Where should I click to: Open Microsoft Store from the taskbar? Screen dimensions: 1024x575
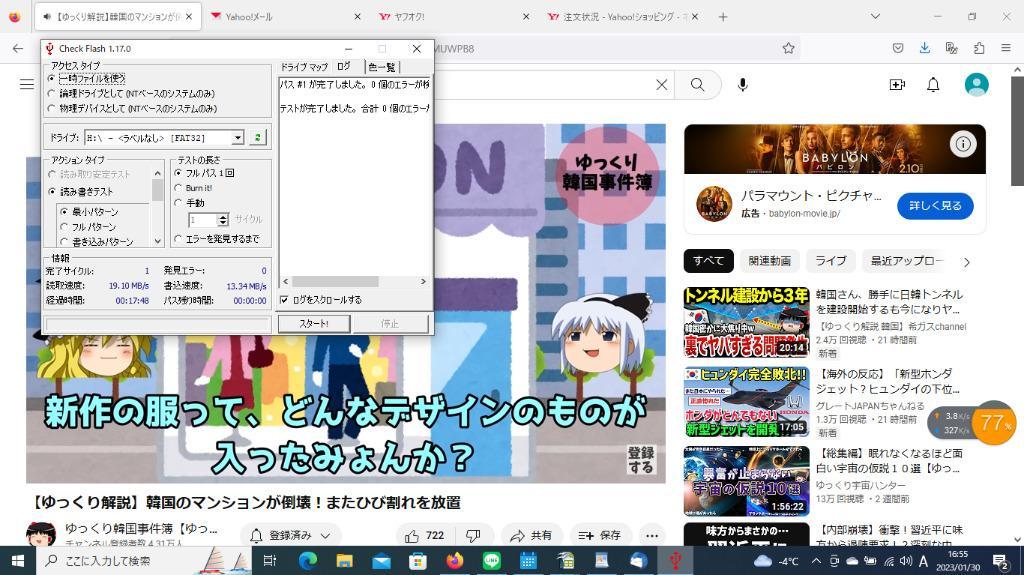[417, 561]
